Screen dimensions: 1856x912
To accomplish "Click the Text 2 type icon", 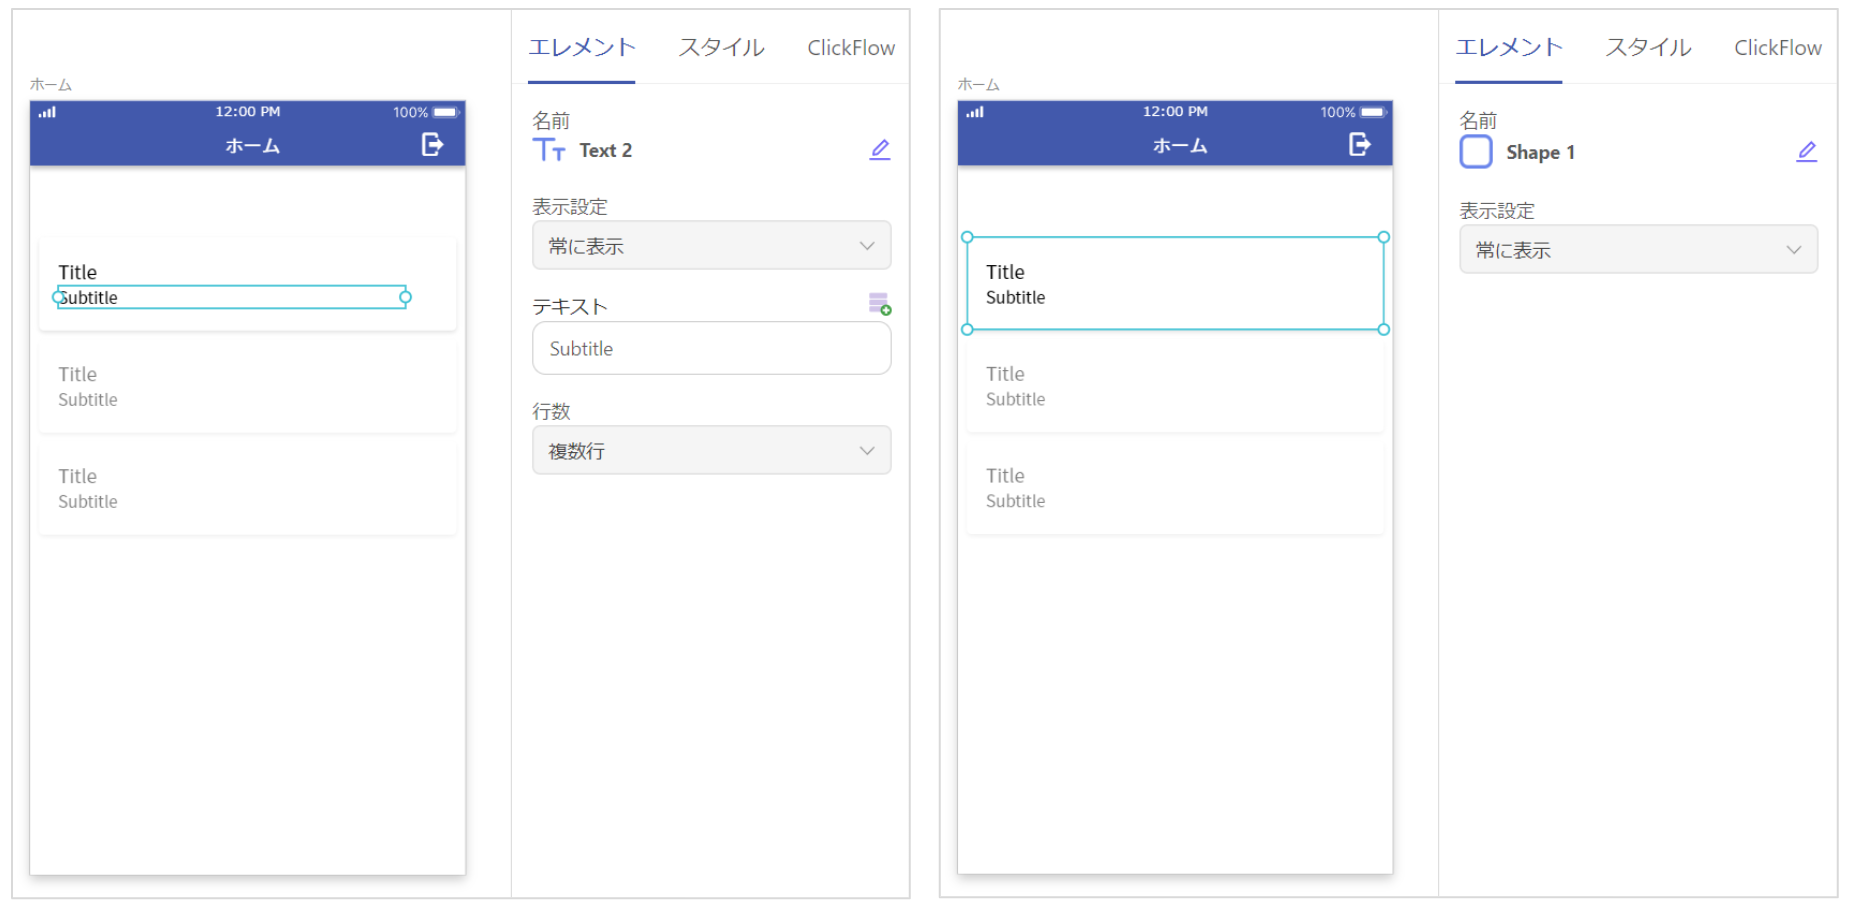I will 549,150.
